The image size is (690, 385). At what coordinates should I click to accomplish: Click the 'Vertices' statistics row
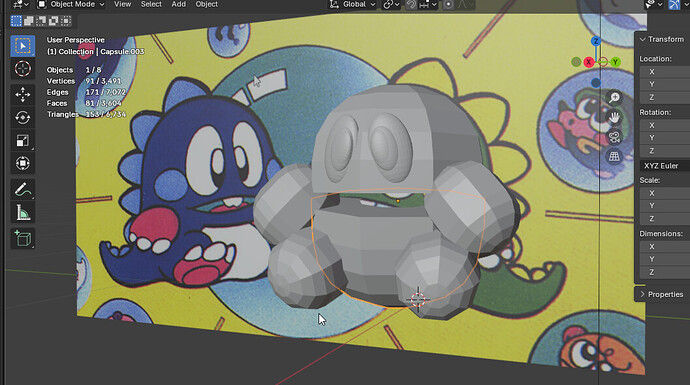click(84, 81)
